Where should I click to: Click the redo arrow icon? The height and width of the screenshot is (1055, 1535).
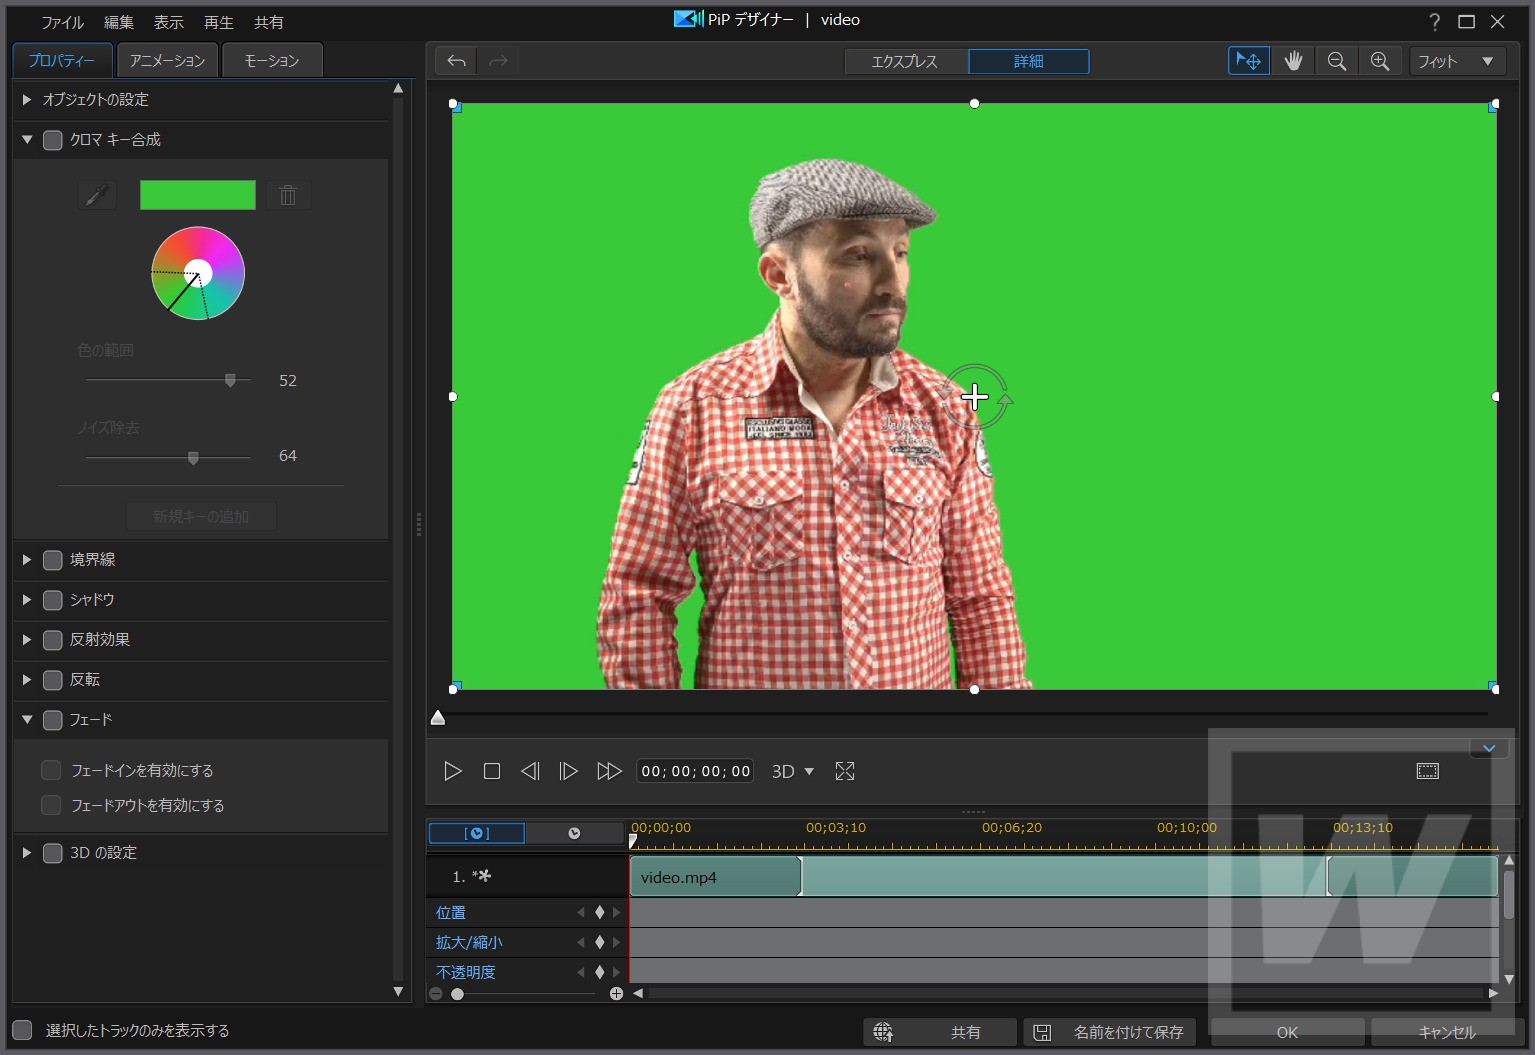click(x=498, y=61)
